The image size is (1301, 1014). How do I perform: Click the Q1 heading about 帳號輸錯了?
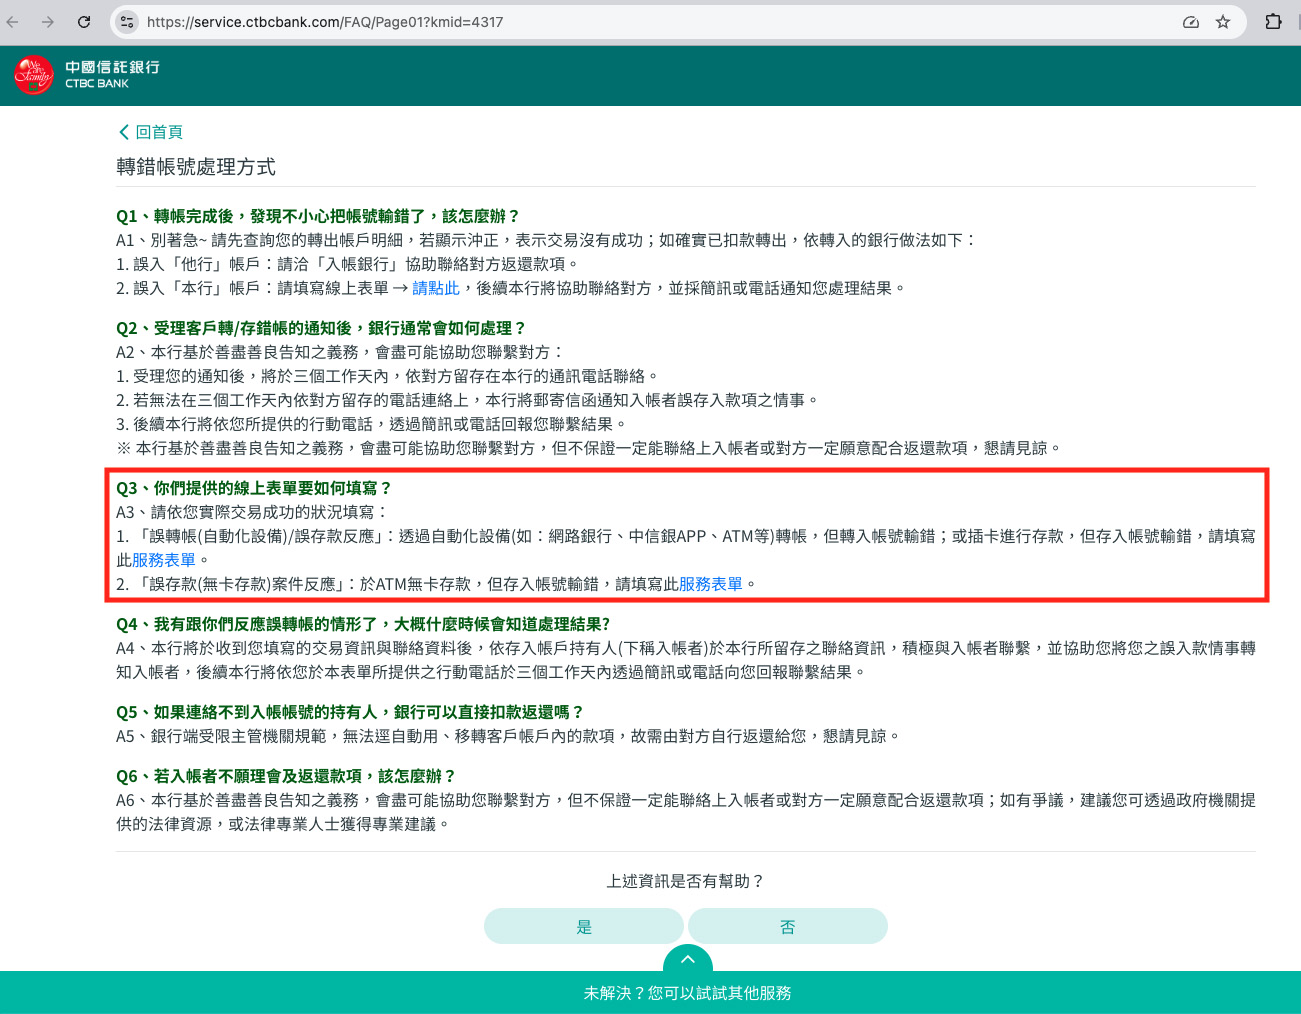pos(318,216)
